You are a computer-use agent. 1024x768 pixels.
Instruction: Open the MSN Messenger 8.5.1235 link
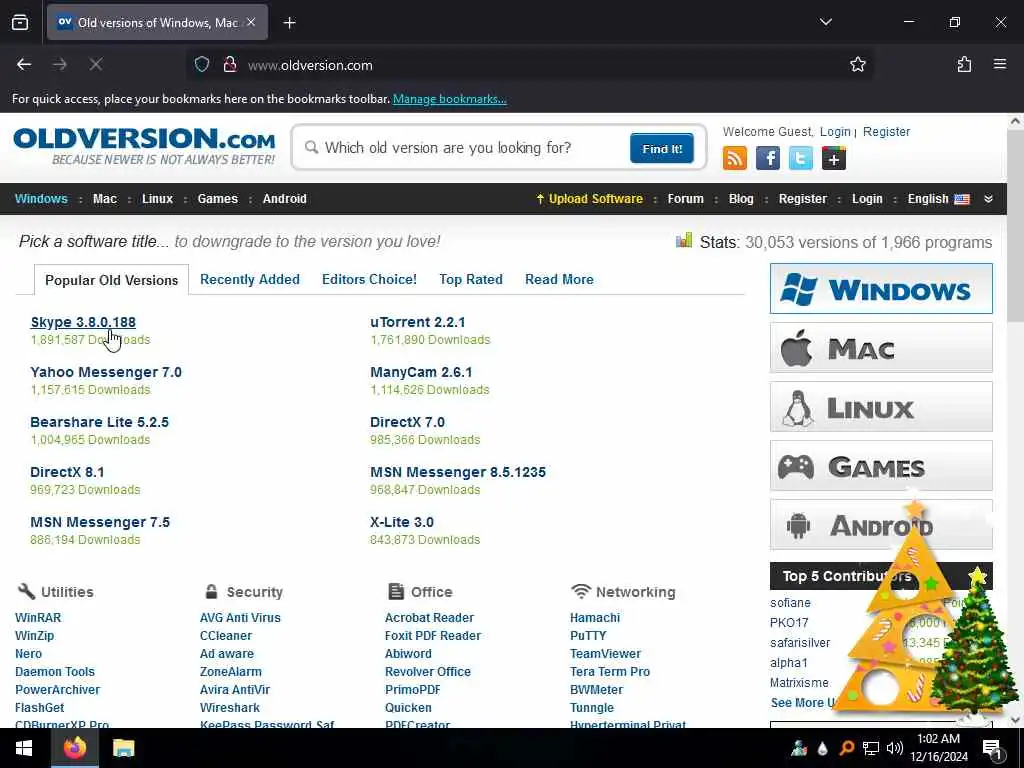pyautogui.click(x=458, y=472)
